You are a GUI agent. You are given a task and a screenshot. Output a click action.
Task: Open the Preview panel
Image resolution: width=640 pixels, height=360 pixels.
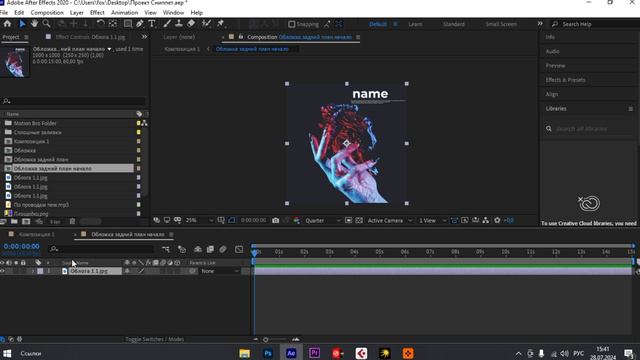click(556, 66)
